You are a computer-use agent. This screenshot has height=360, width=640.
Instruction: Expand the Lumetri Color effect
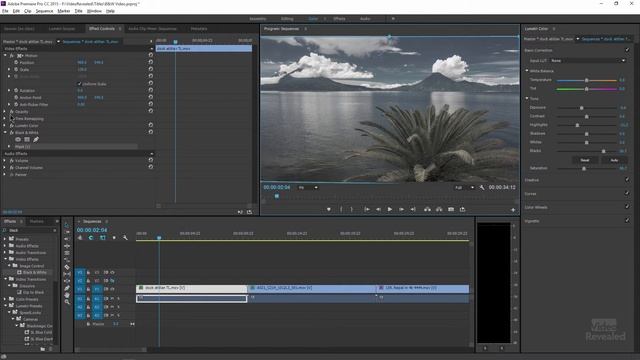[x=5, y=125]
